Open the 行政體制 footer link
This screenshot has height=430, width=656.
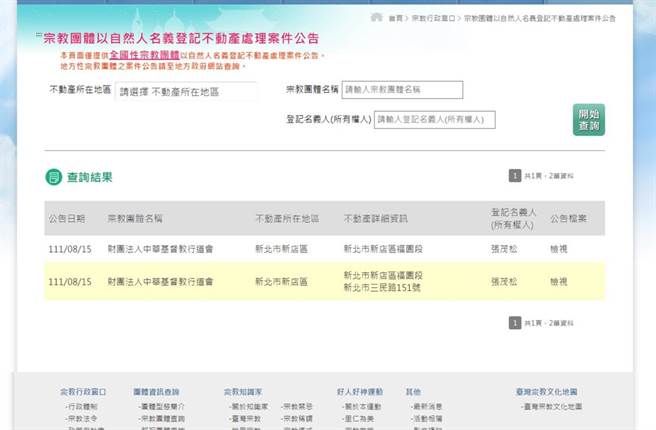[x=82, y=407]
